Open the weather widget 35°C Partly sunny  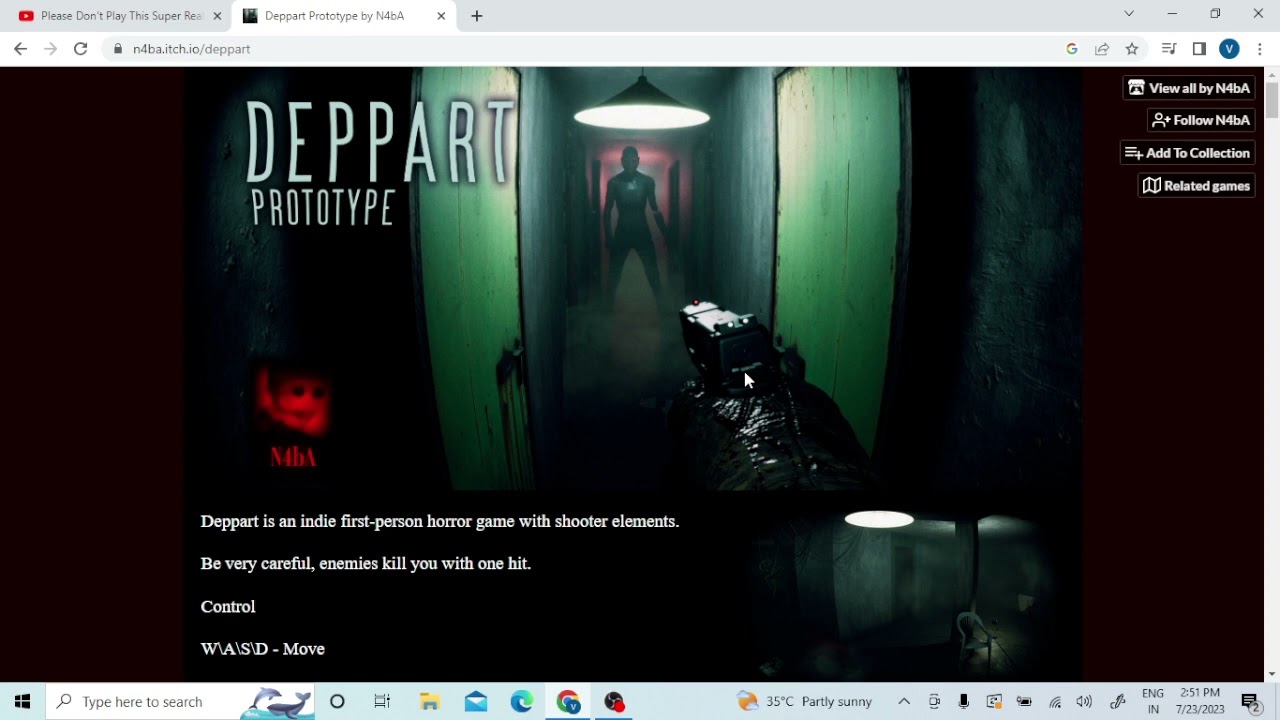[805, 701]
